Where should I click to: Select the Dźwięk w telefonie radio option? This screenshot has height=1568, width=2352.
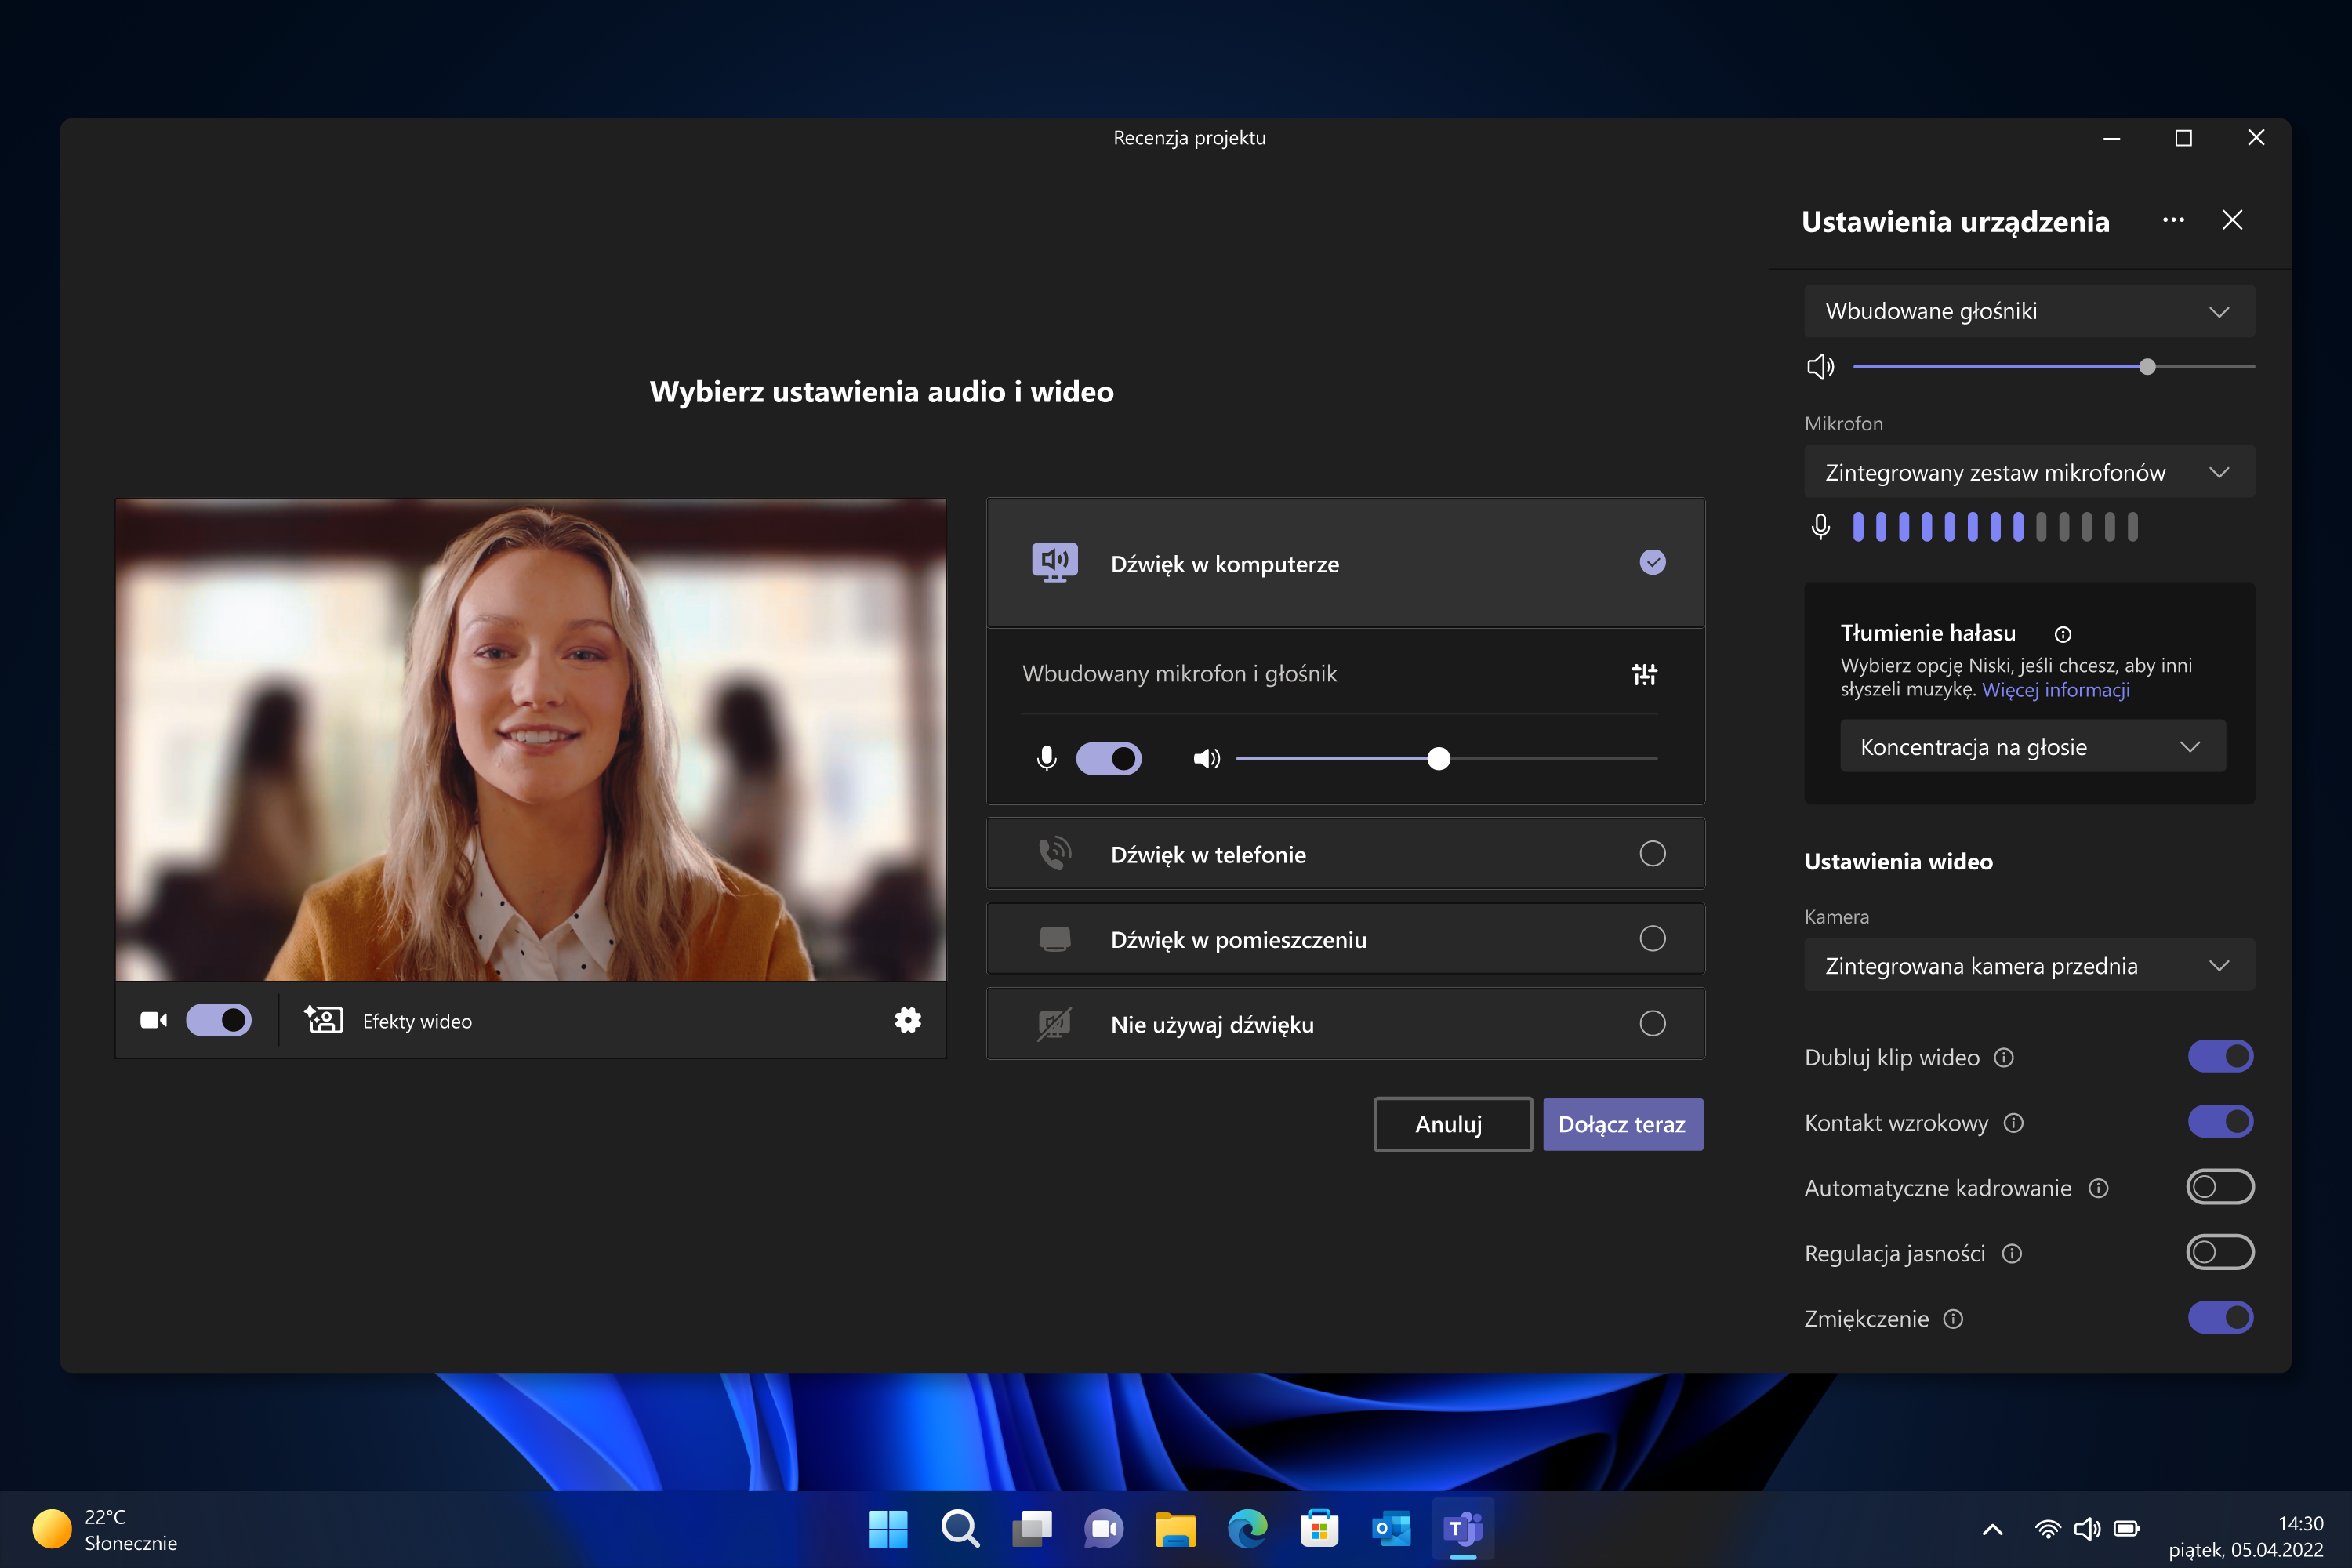coord(1653,854)
